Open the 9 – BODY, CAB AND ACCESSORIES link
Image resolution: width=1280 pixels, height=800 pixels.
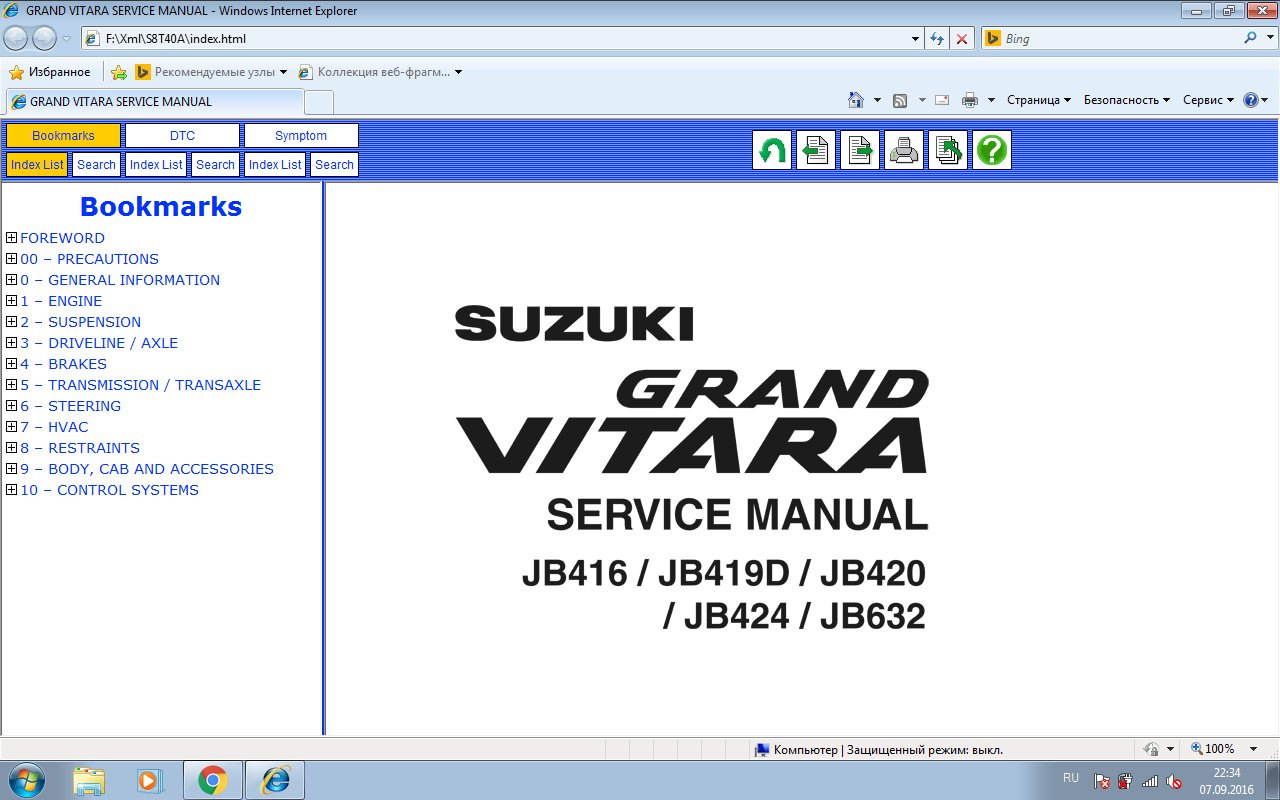tap(147, 469)
